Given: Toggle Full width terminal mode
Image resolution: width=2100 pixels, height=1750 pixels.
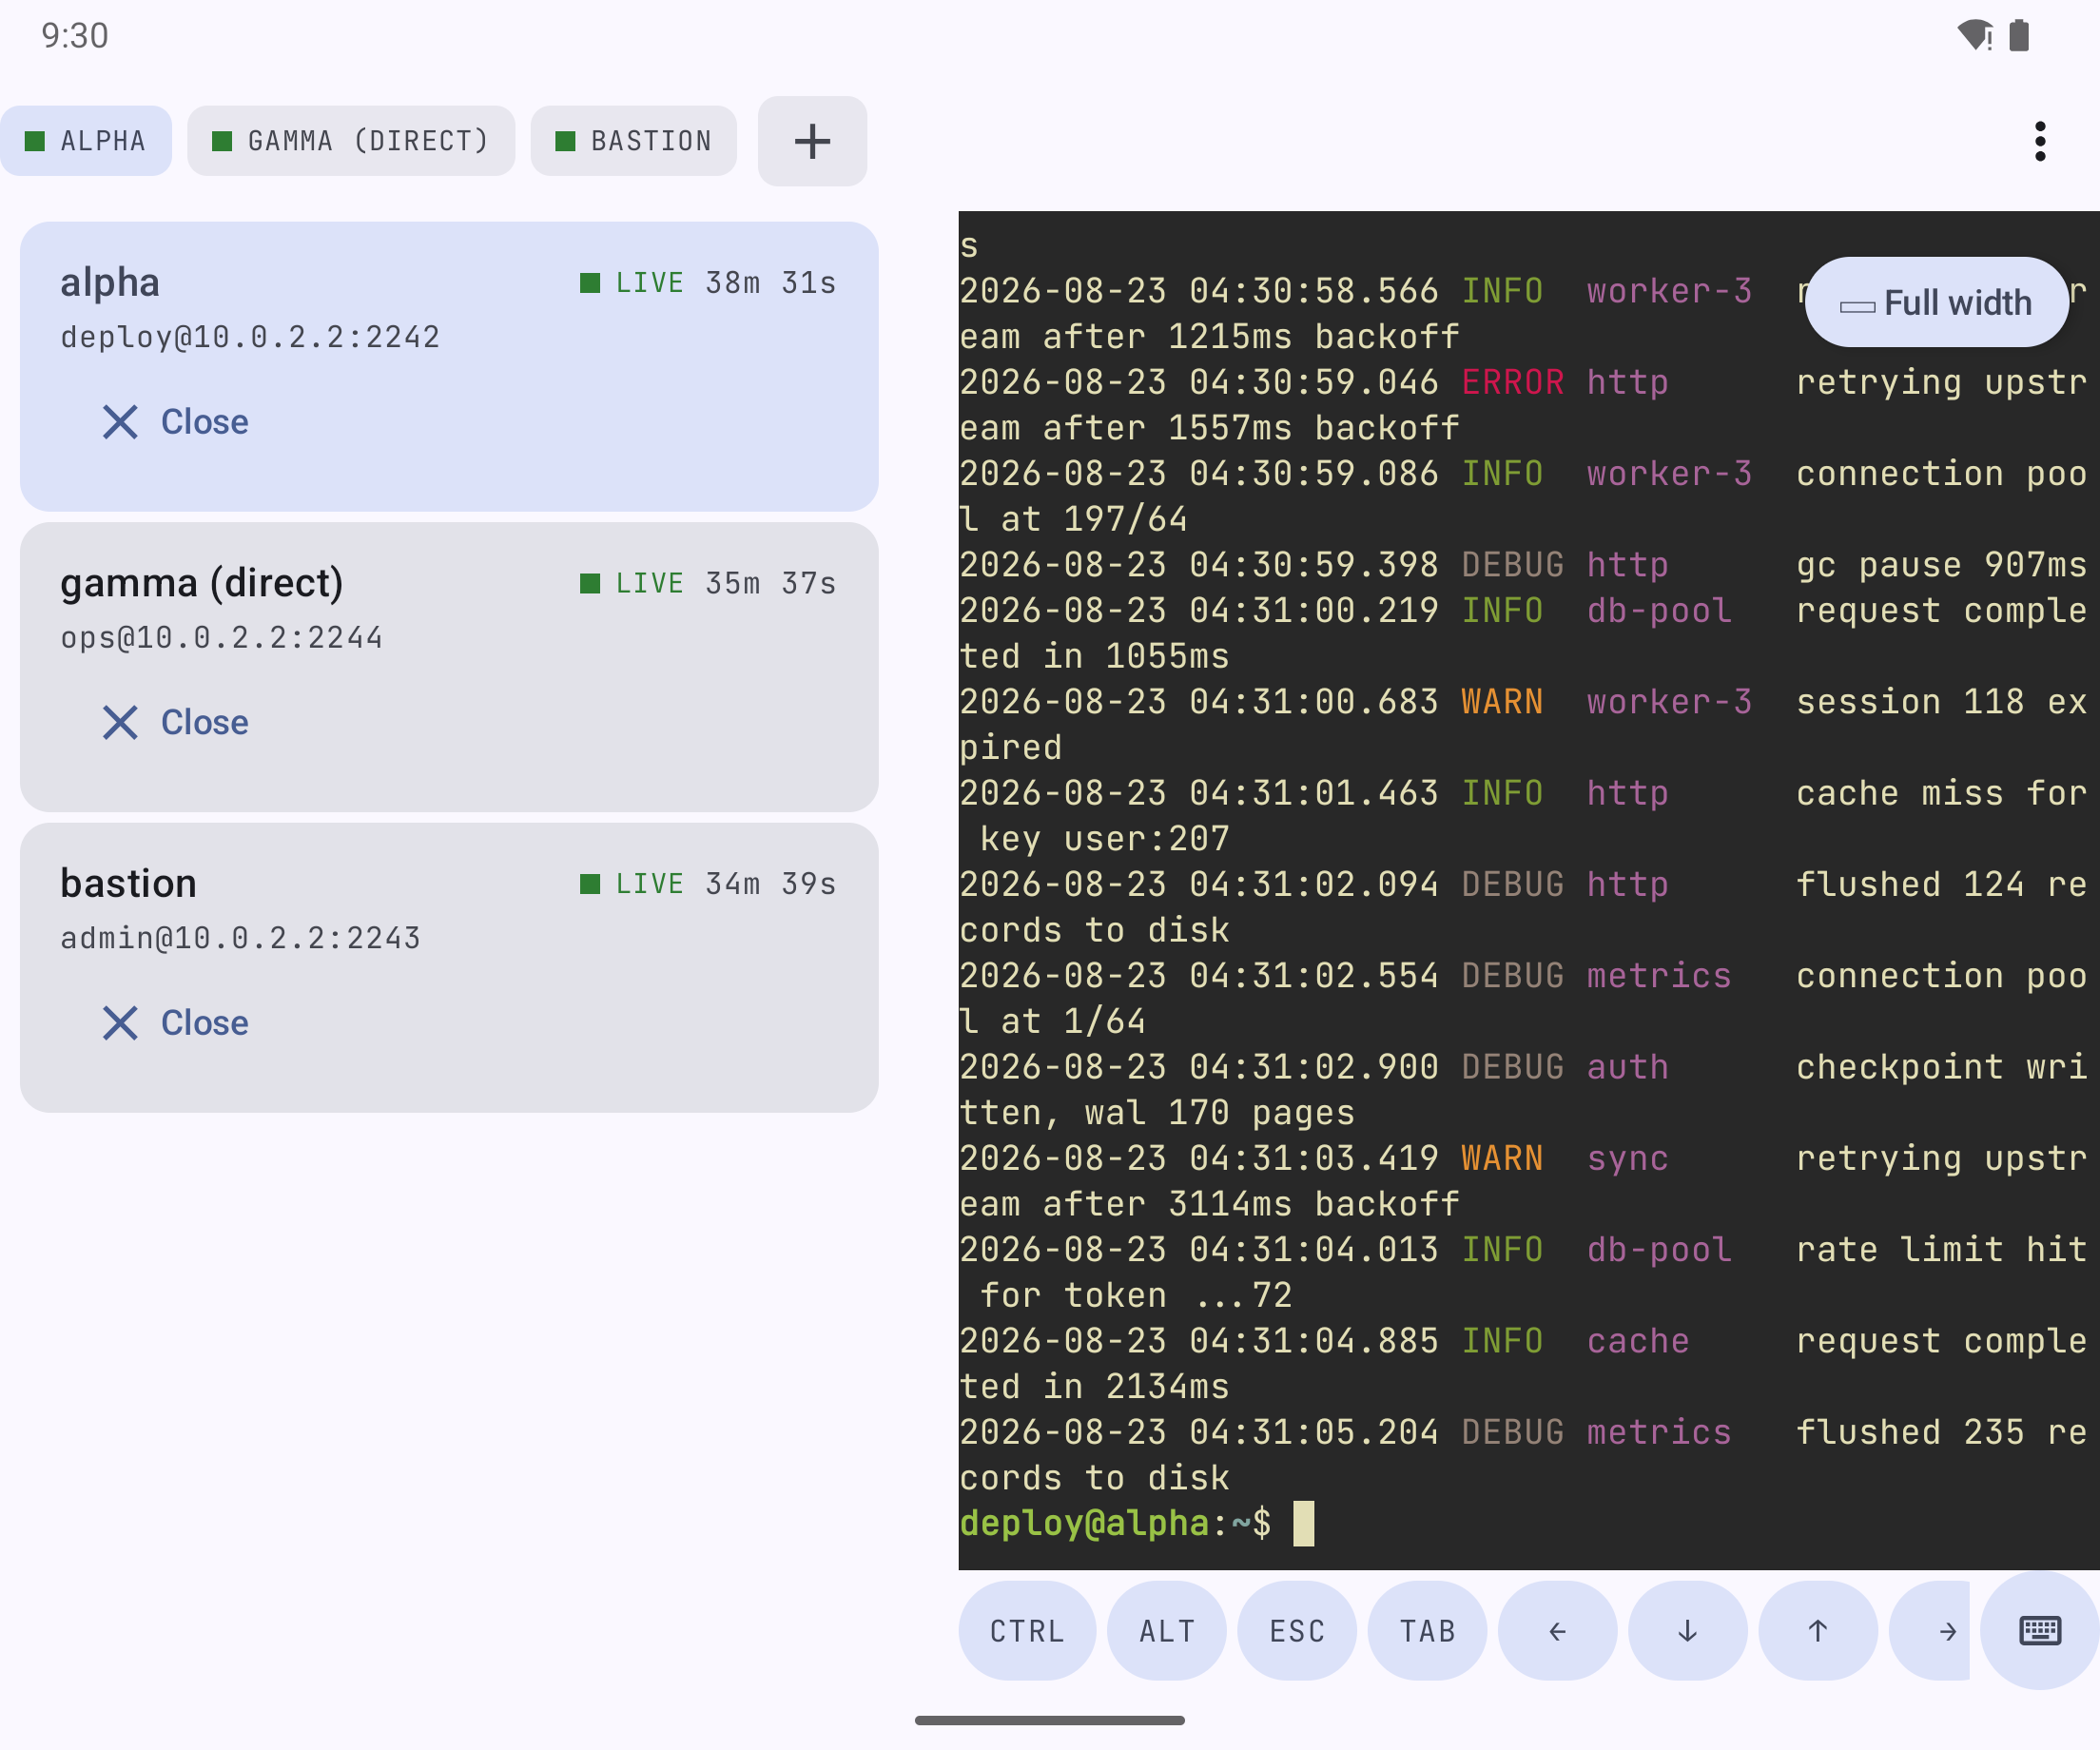Looking at the screenshot, I should point(1937,302).
